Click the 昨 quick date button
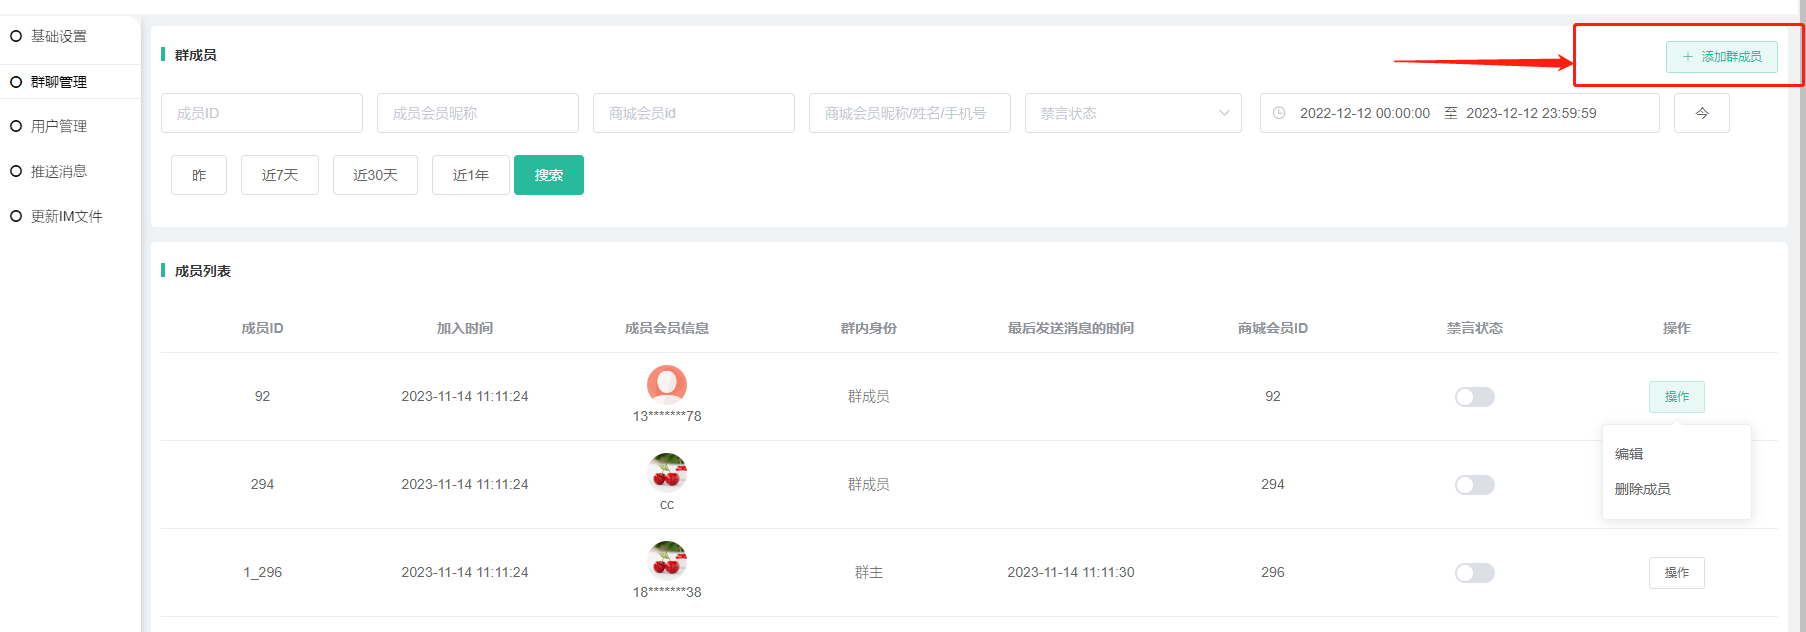The height and width of the screenshot is (632, 1806). [199, 175]
